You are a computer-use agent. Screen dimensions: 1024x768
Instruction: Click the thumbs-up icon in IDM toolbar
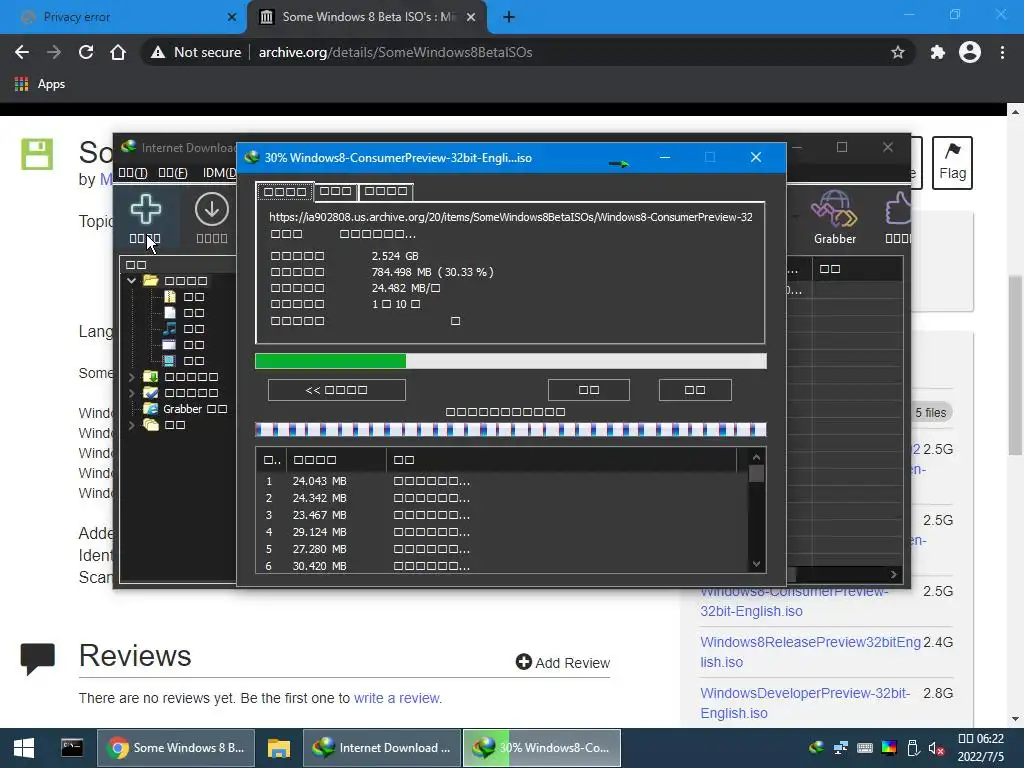tap(898, 209)
